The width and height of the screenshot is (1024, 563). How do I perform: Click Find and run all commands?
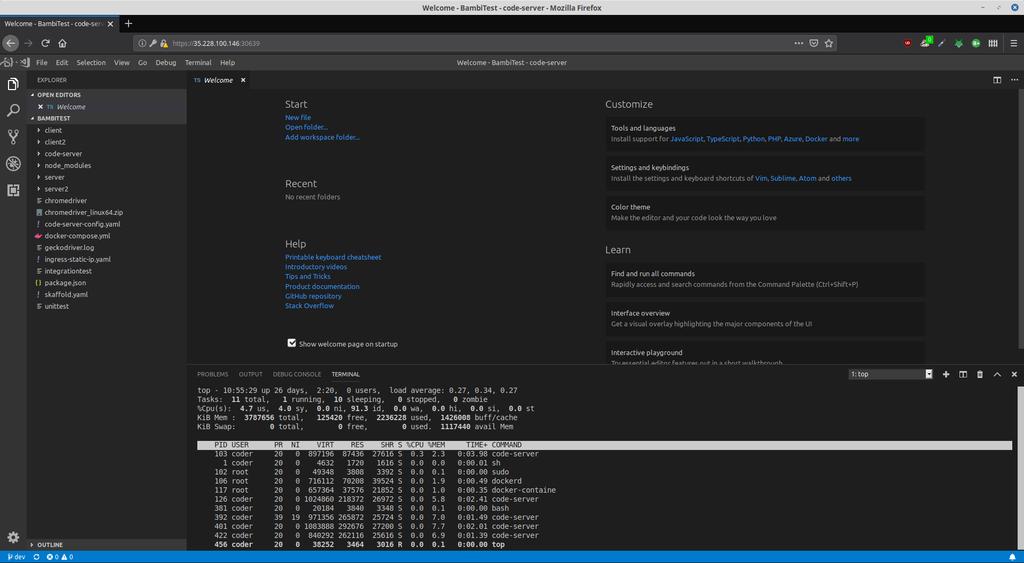click(765, 279)
